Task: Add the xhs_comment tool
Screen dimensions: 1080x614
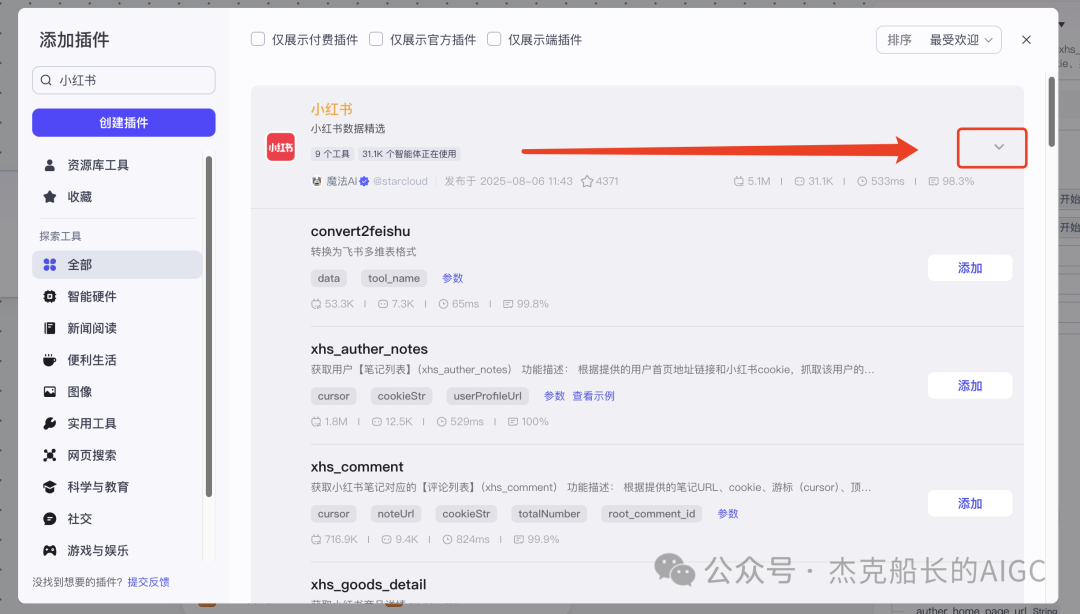Action: [970, 504]
